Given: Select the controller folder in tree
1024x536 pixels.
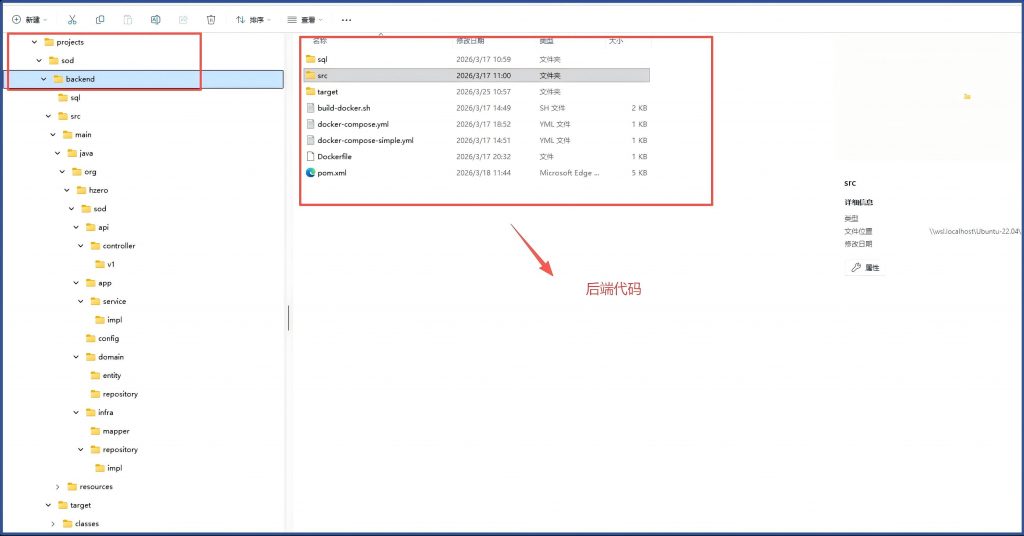Looking at the screenshot, I should pyautogui.click(x=118, y=246).
